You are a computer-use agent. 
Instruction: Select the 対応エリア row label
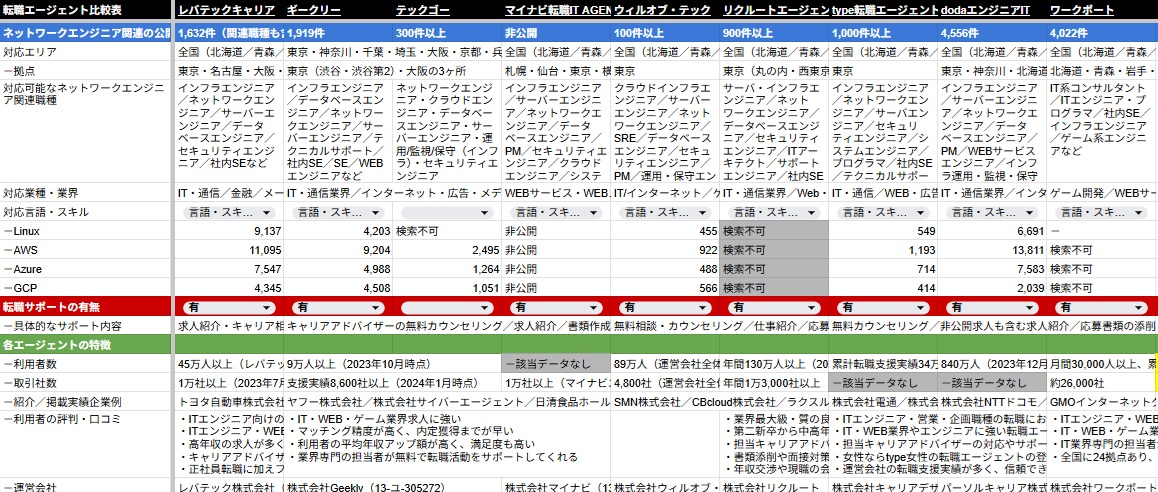[x=85, y=52]
